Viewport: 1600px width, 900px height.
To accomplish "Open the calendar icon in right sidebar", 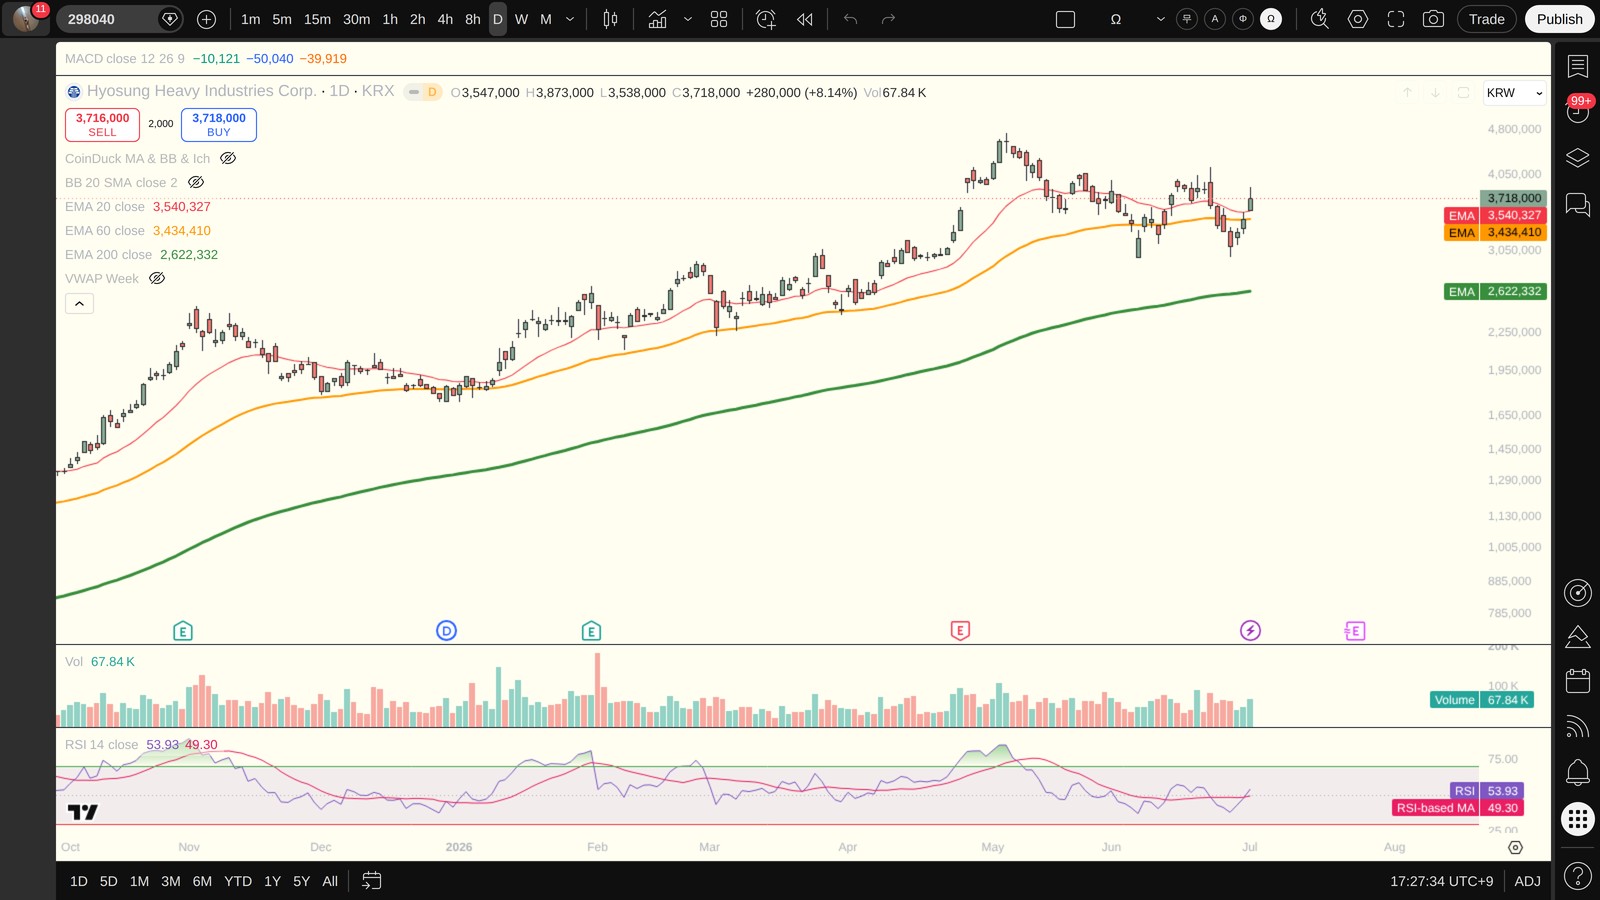I will click(x=1578, y=681).
